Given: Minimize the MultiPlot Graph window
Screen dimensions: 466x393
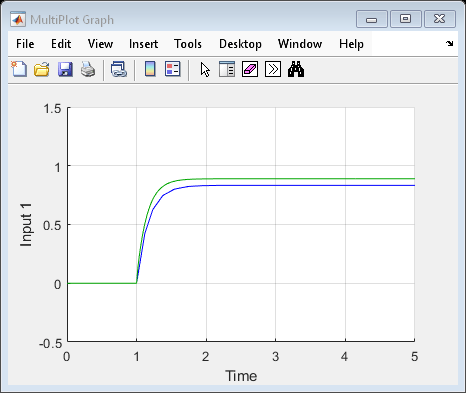Looking at the screenshot, I should pyautogui.click(x=372, y=19).
